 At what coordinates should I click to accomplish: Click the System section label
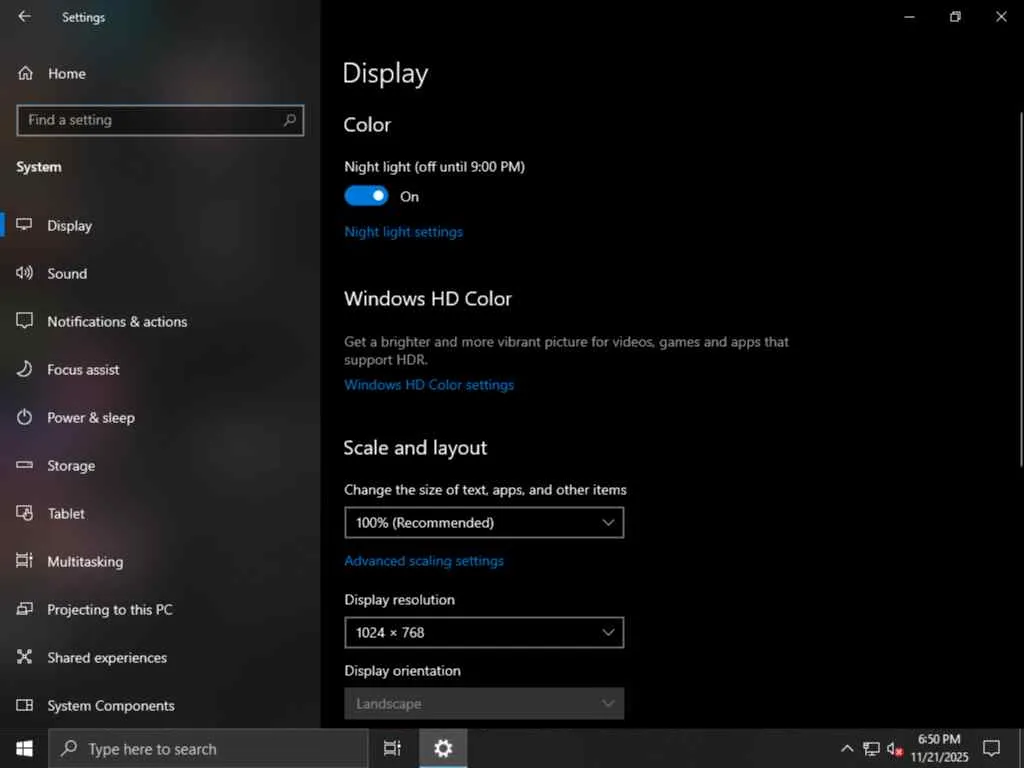[39, 167]
